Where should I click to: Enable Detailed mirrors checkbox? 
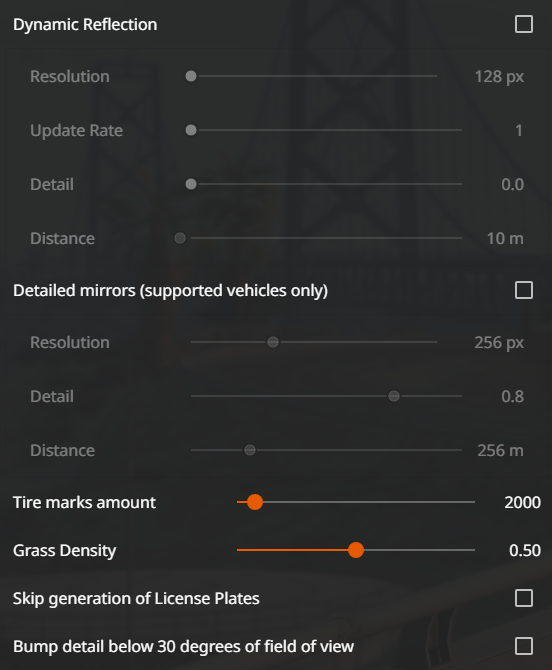coord(523,290)
